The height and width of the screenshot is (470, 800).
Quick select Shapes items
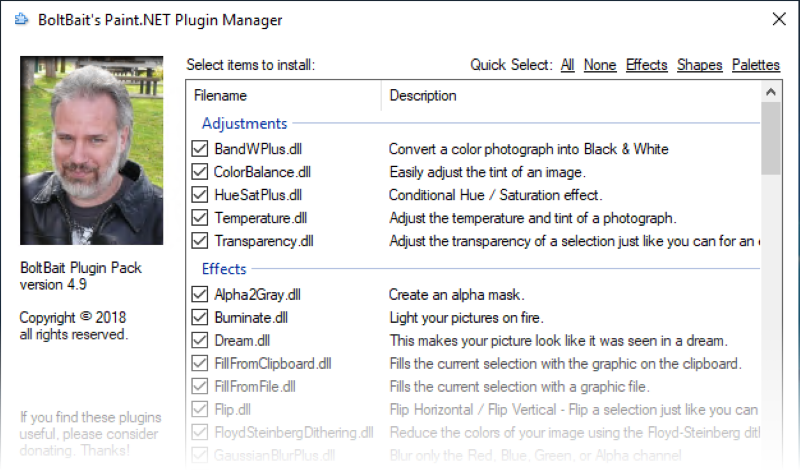pyautogui.click(x=699, y=65)
